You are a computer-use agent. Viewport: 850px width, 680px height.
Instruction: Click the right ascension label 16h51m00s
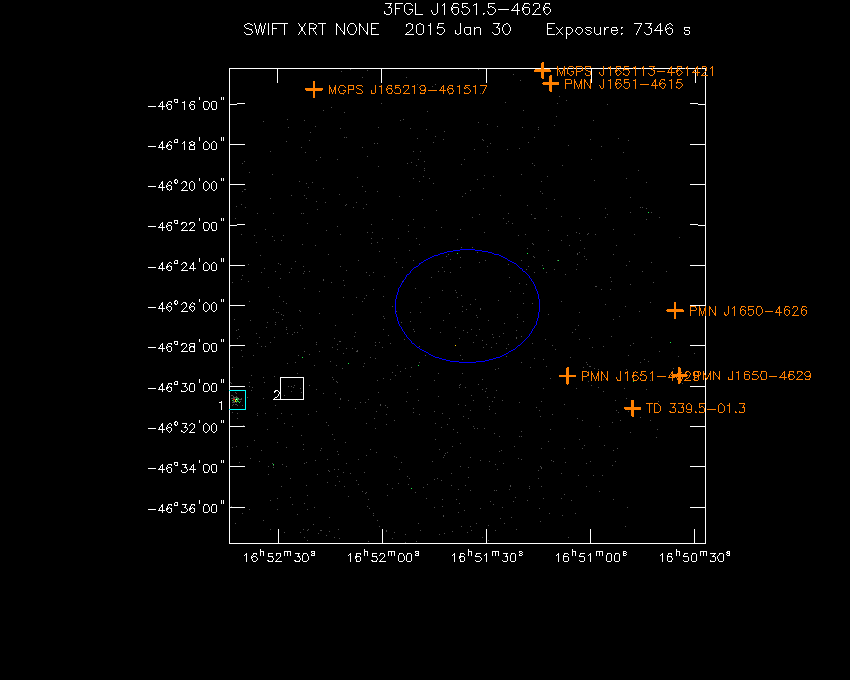(591, 557)
